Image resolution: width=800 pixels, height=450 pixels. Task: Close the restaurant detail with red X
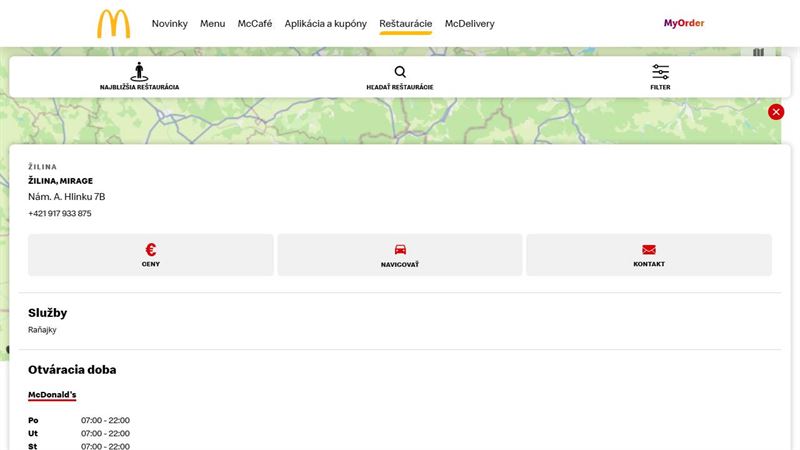[x=776, y=112]
